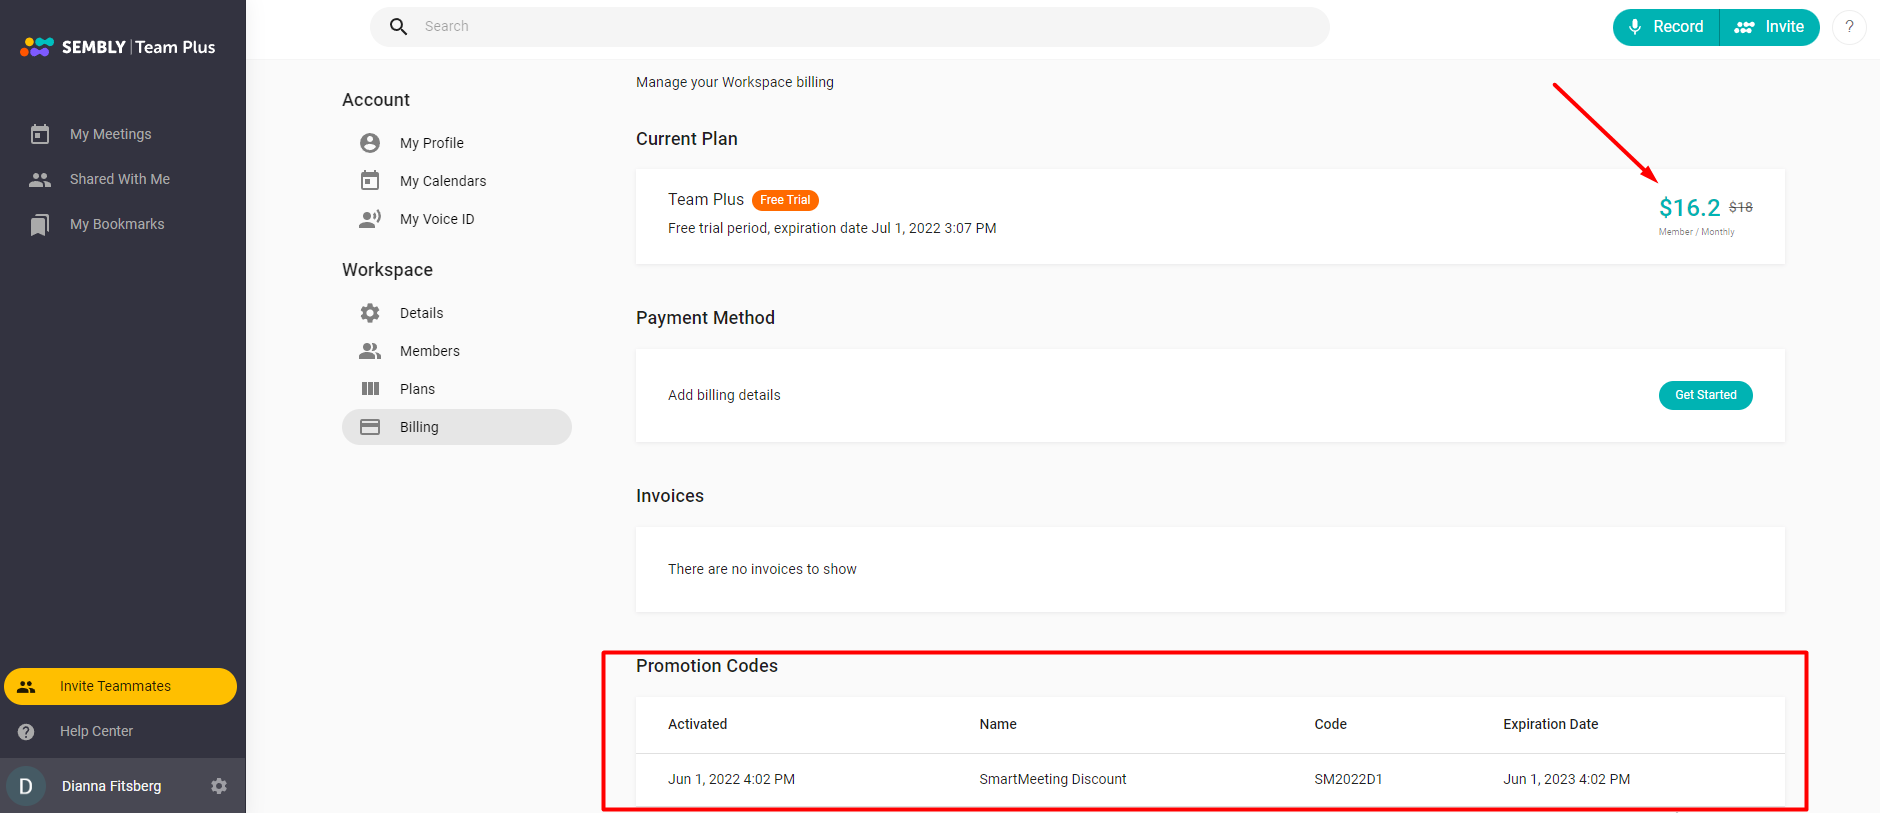
Task: Click the Members people icon
Action: point(370,351)
